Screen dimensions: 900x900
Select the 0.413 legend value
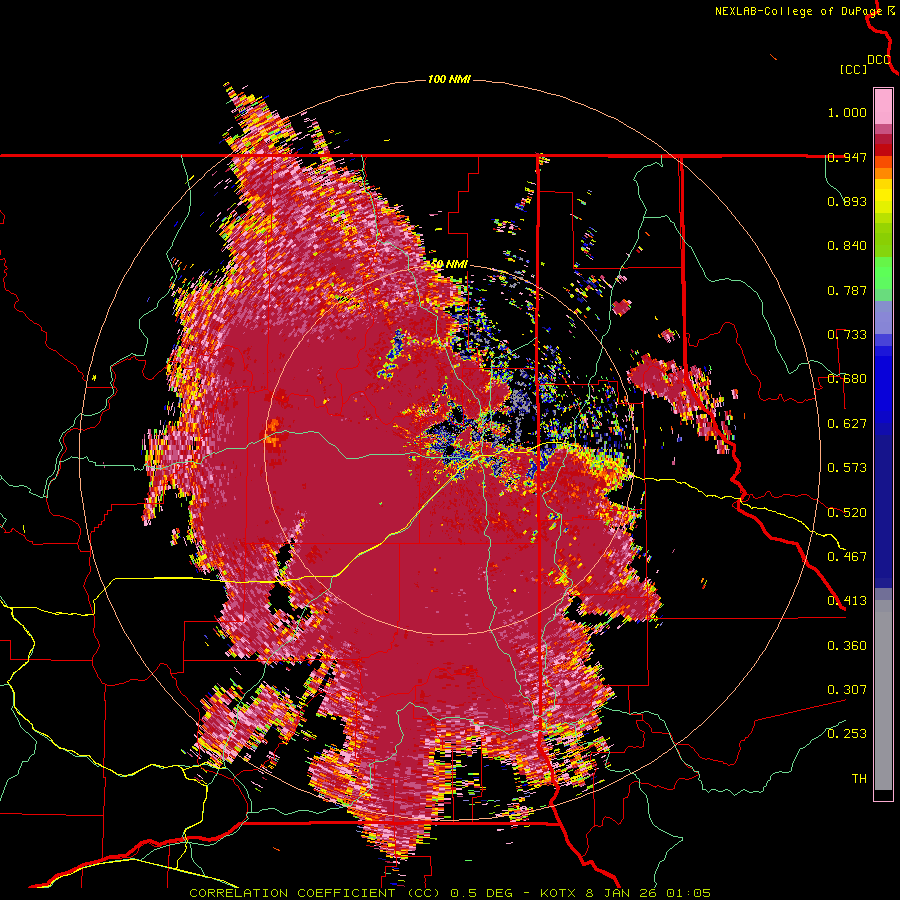(x=847, y=601)
